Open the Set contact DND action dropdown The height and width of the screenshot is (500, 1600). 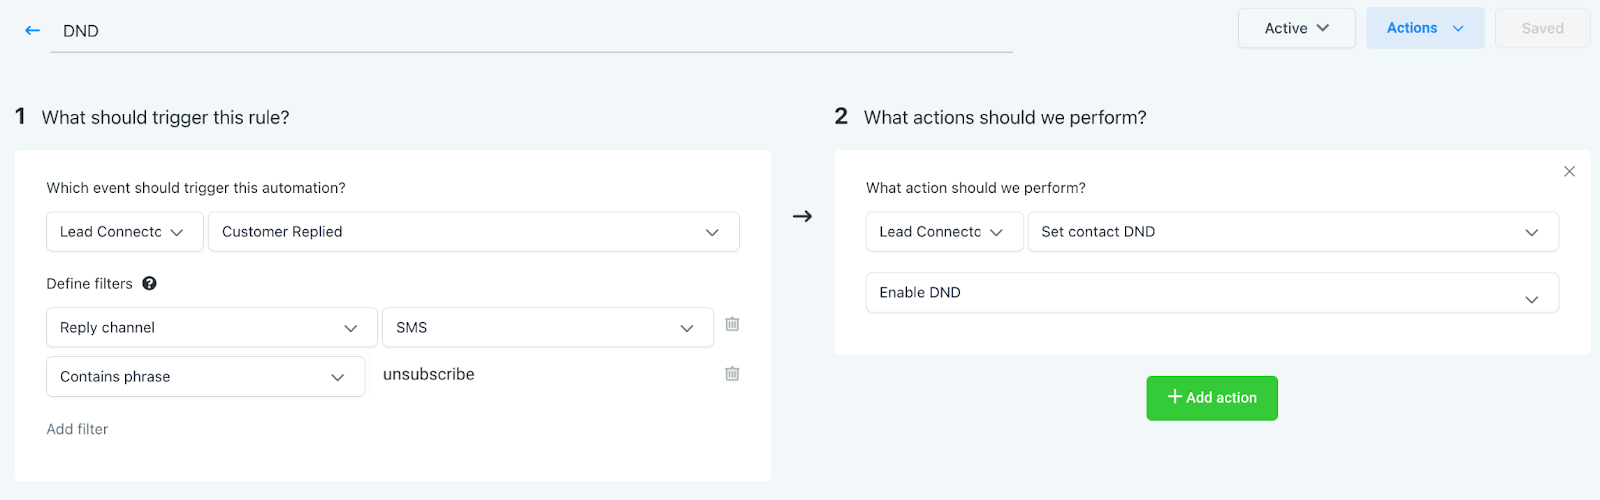click(x=1292, y=232)
